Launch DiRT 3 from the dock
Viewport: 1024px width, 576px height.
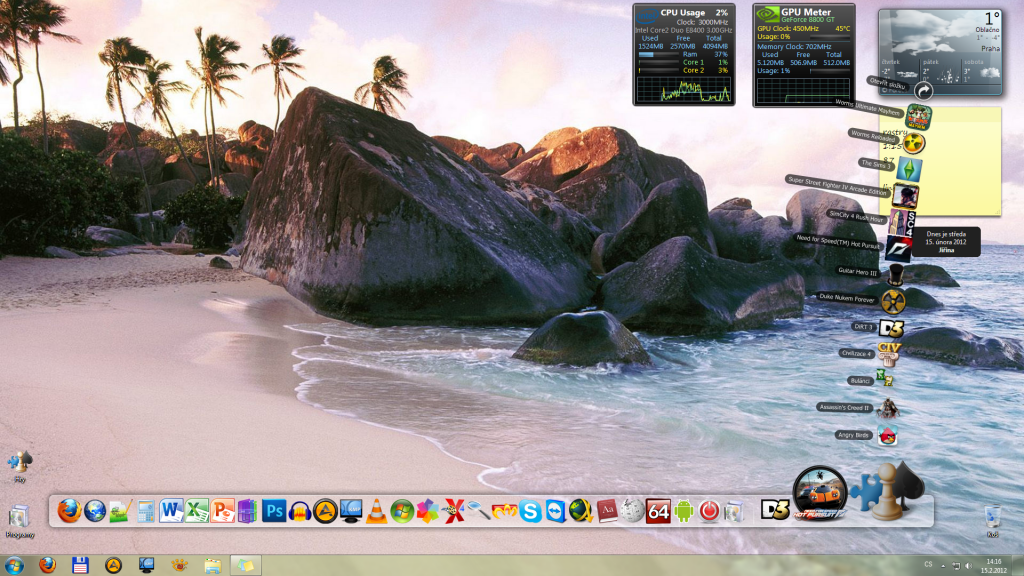point(775,509)
